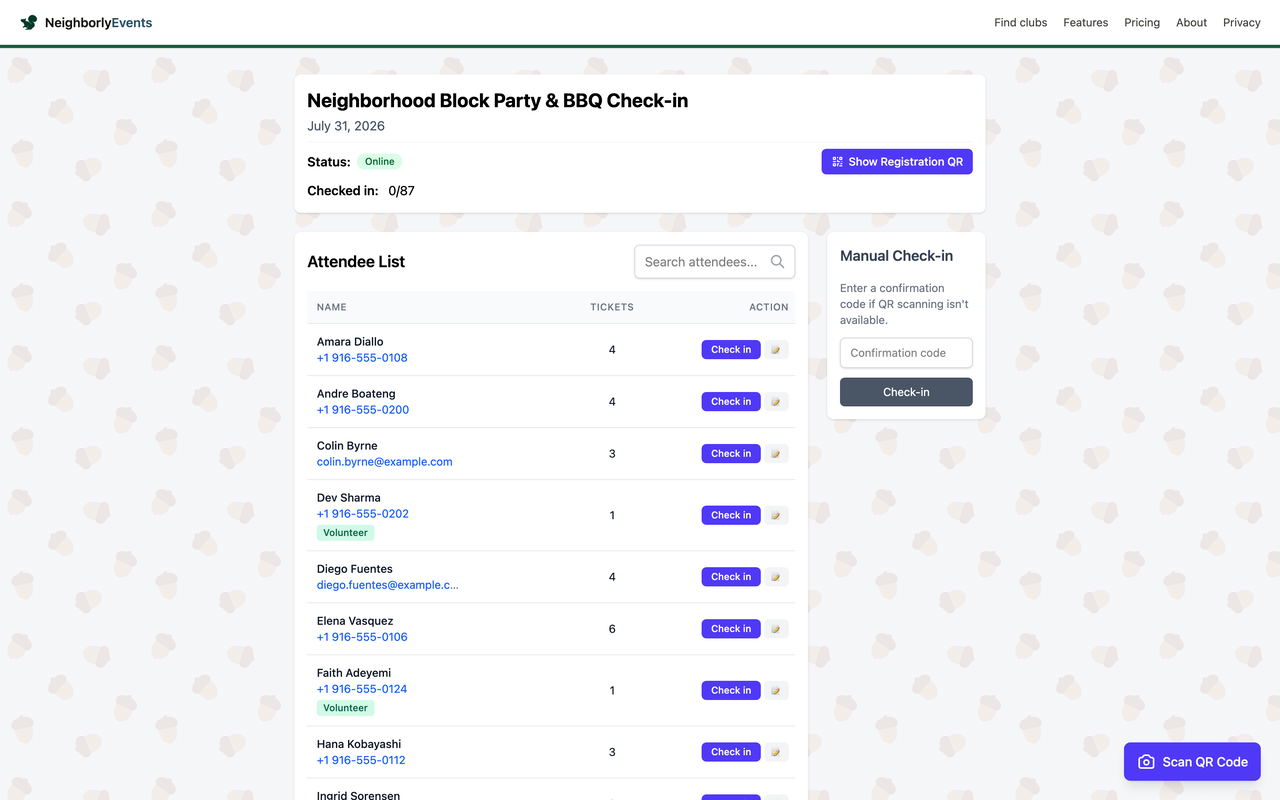
Task: Open the Pricing page link
Action: point(1142,22)
